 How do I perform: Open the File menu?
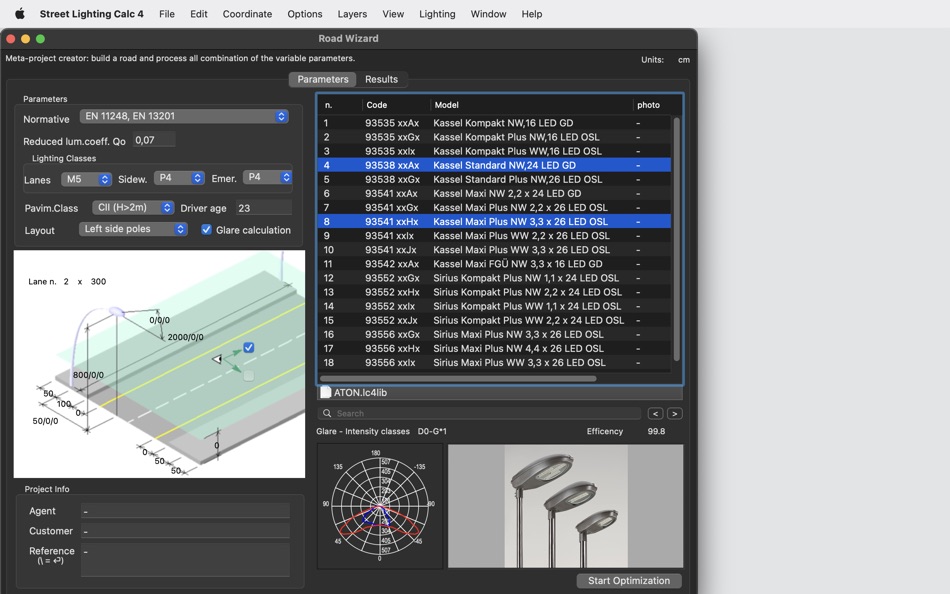point(167,14)
